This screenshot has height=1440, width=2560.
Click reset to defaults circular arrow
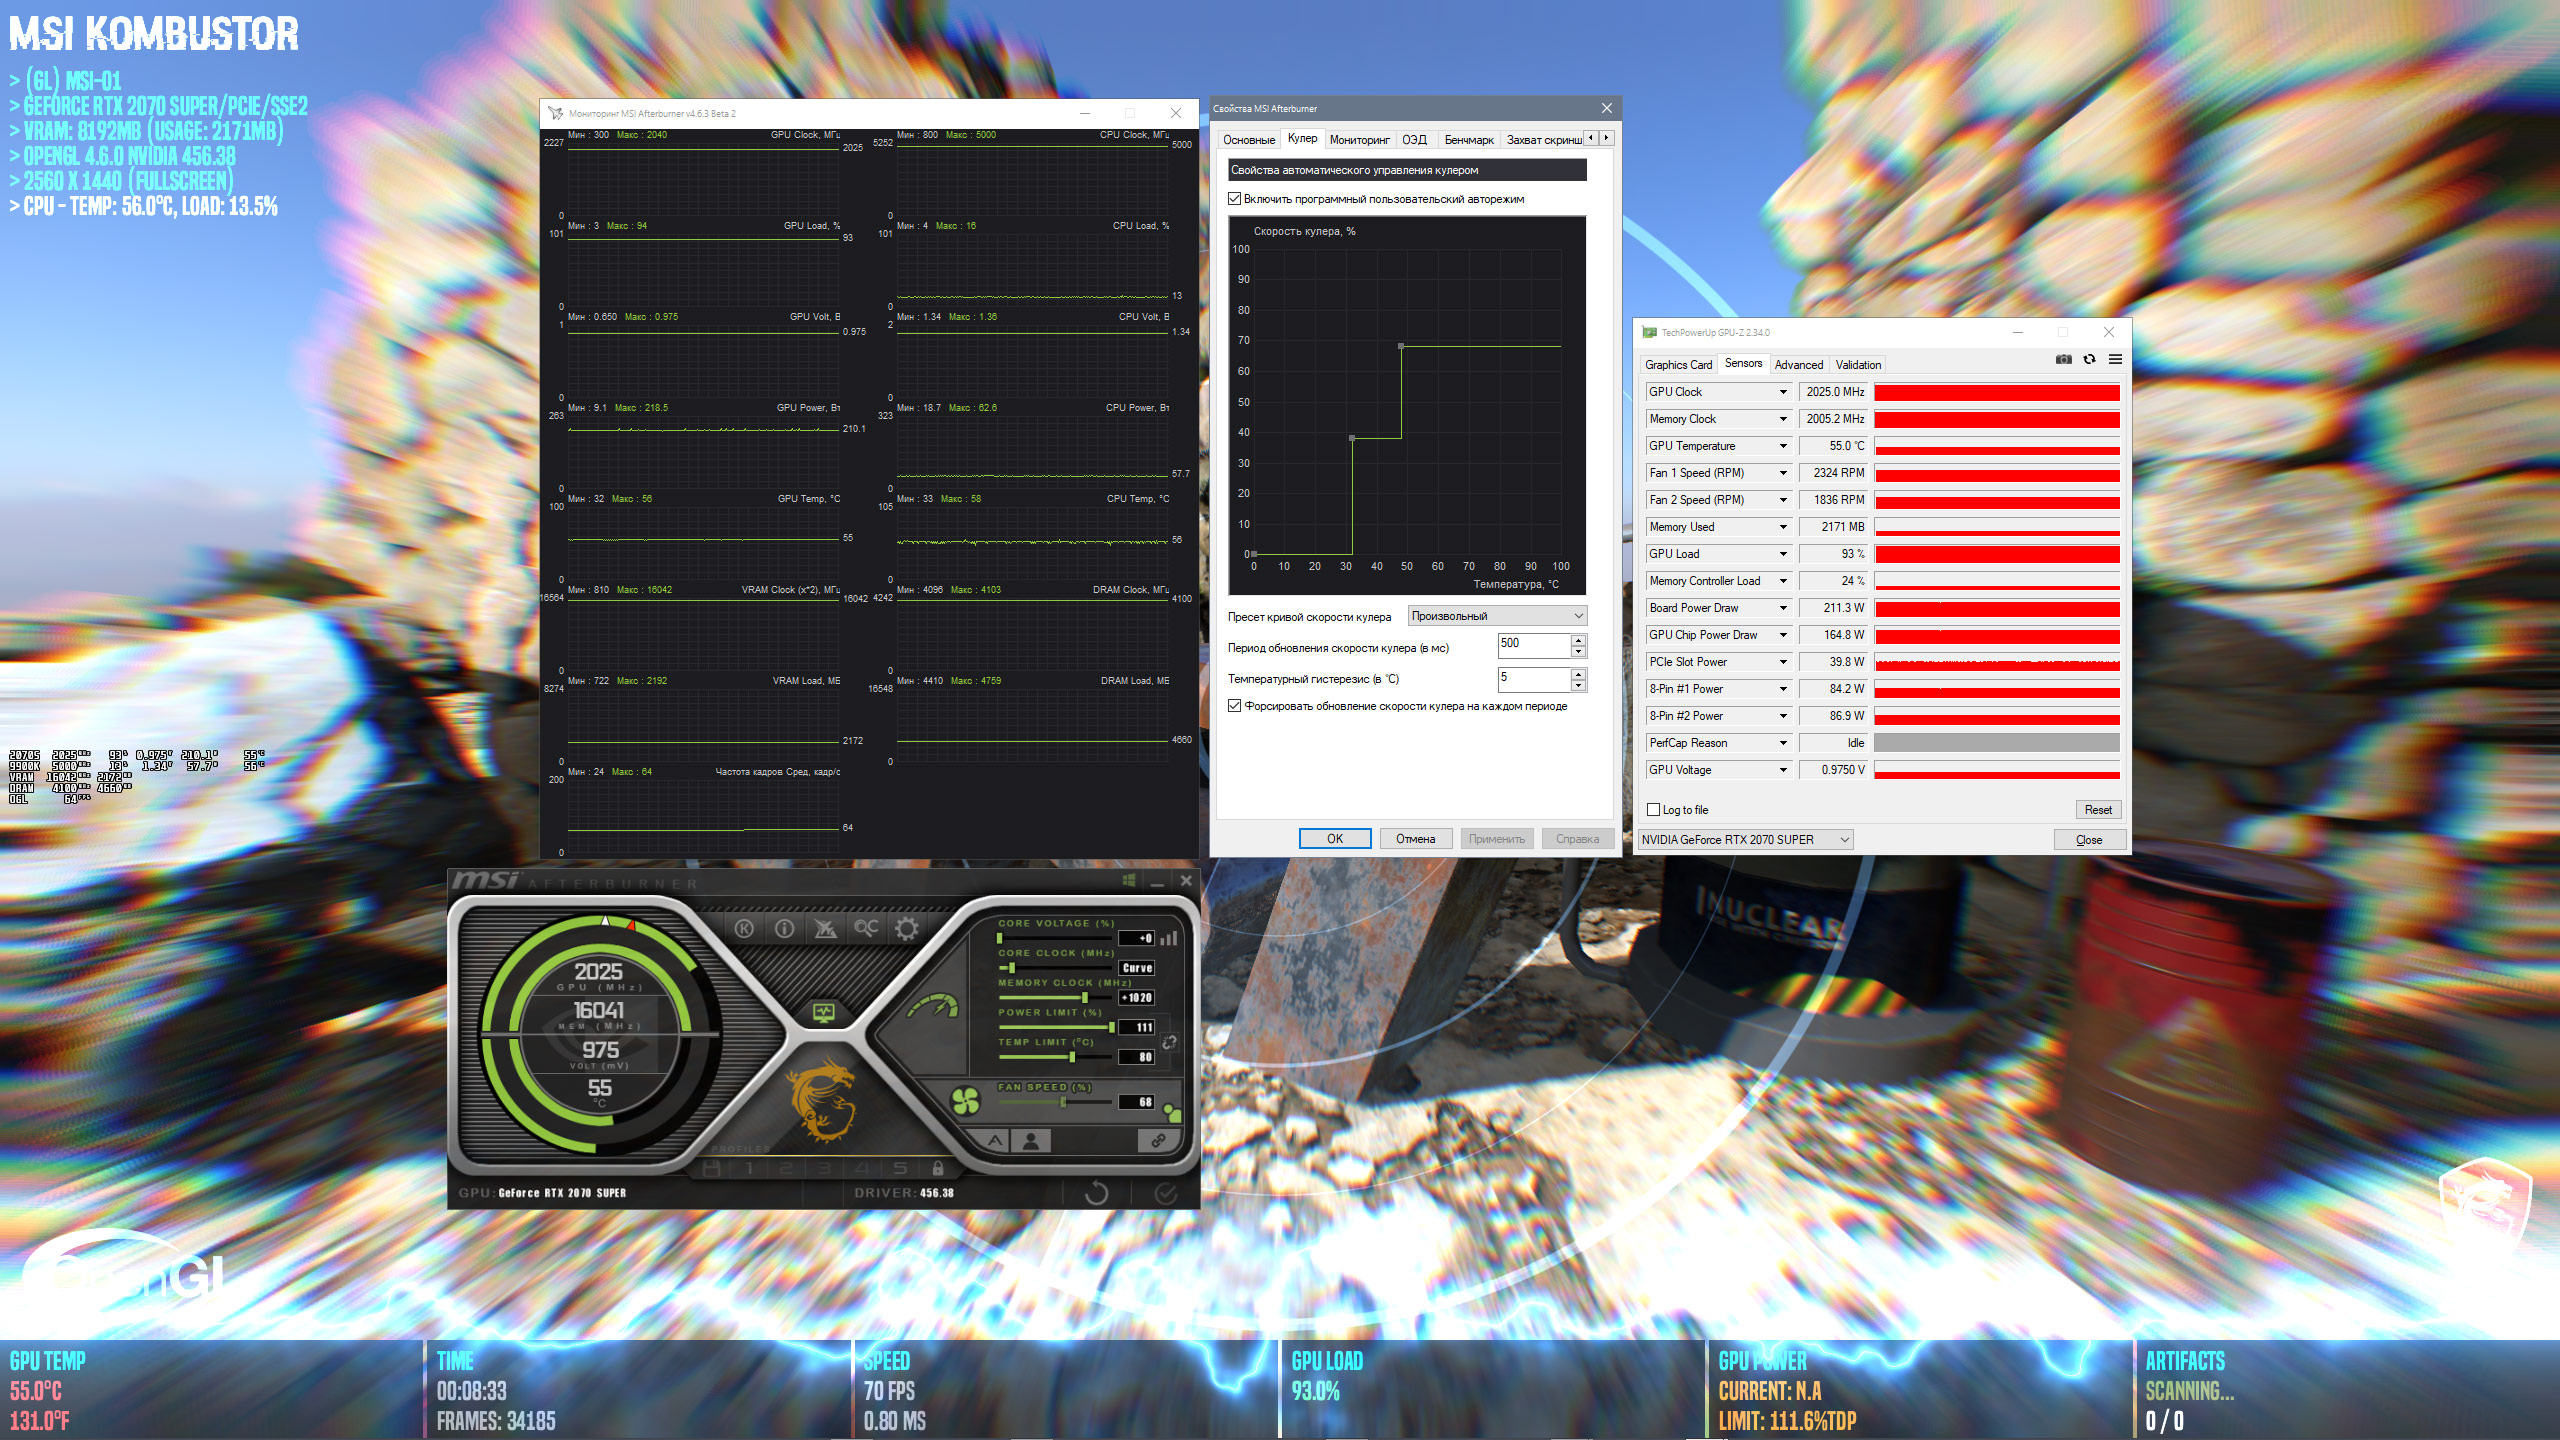(x=1096, y=1192)
